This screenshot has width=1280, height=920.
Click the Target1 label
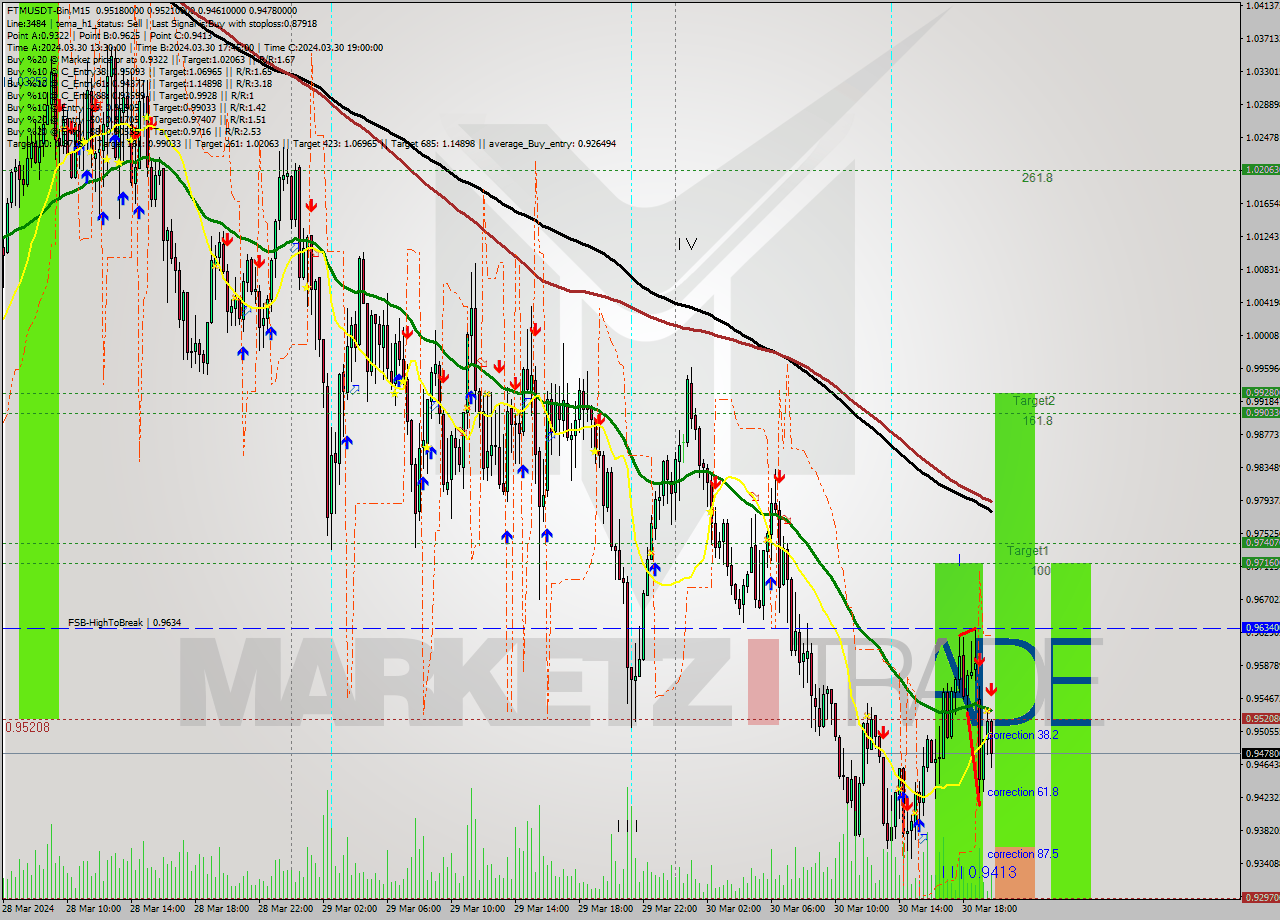(x=1027, y=551)
